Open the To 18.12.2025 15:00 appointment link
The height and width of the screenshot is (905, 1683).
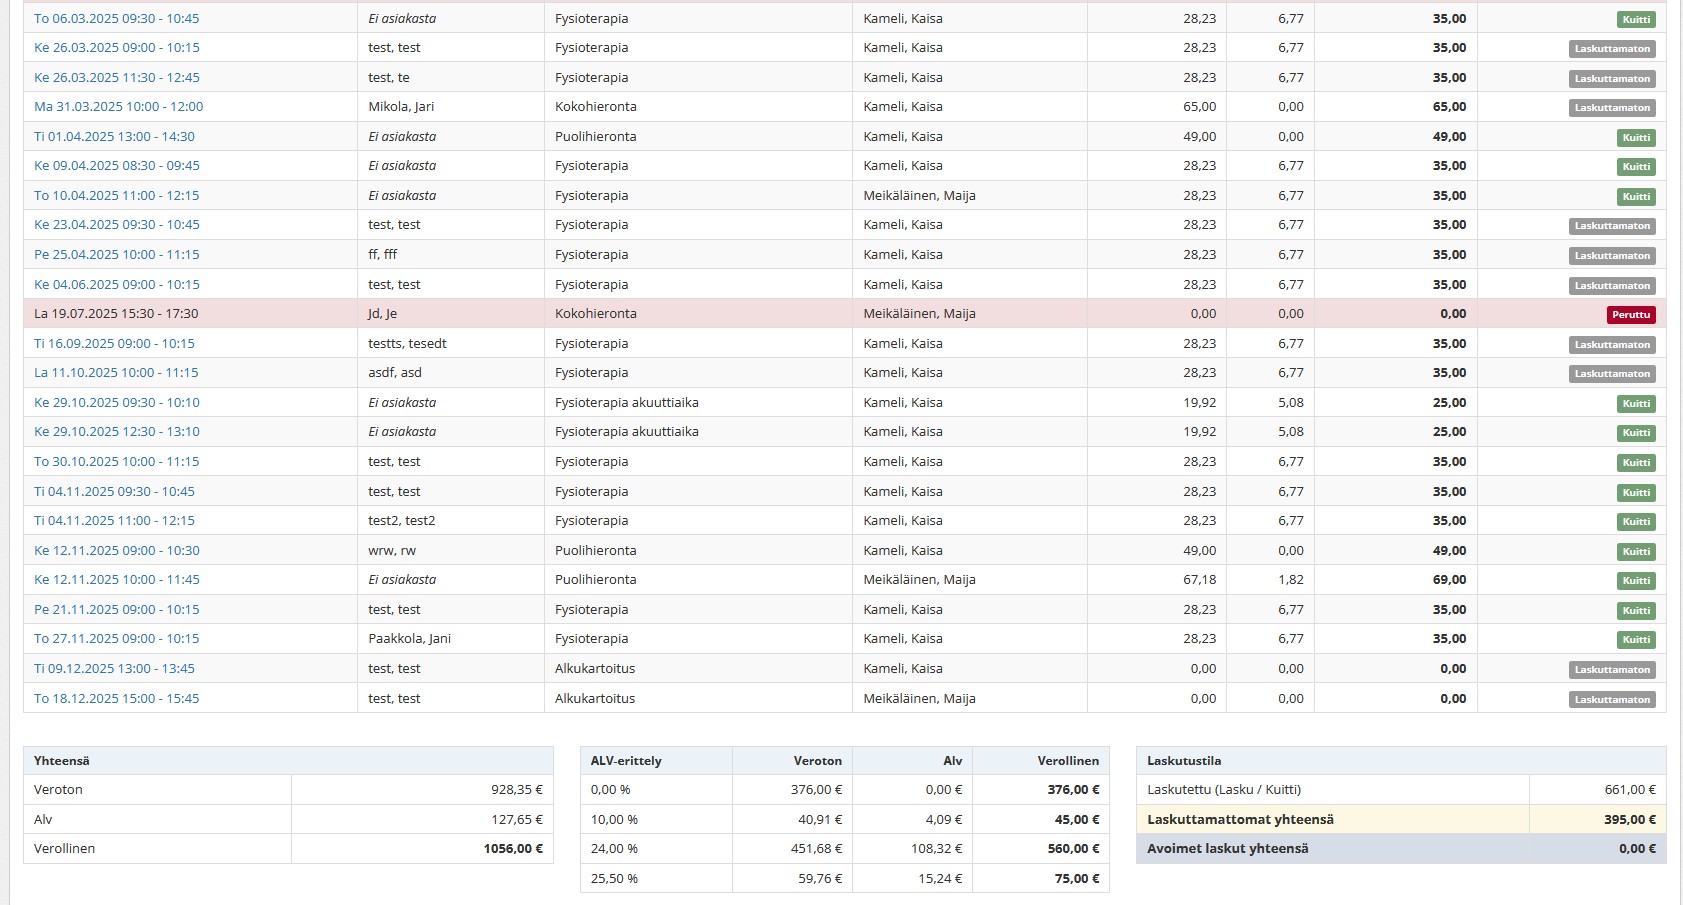click(116, 698)
